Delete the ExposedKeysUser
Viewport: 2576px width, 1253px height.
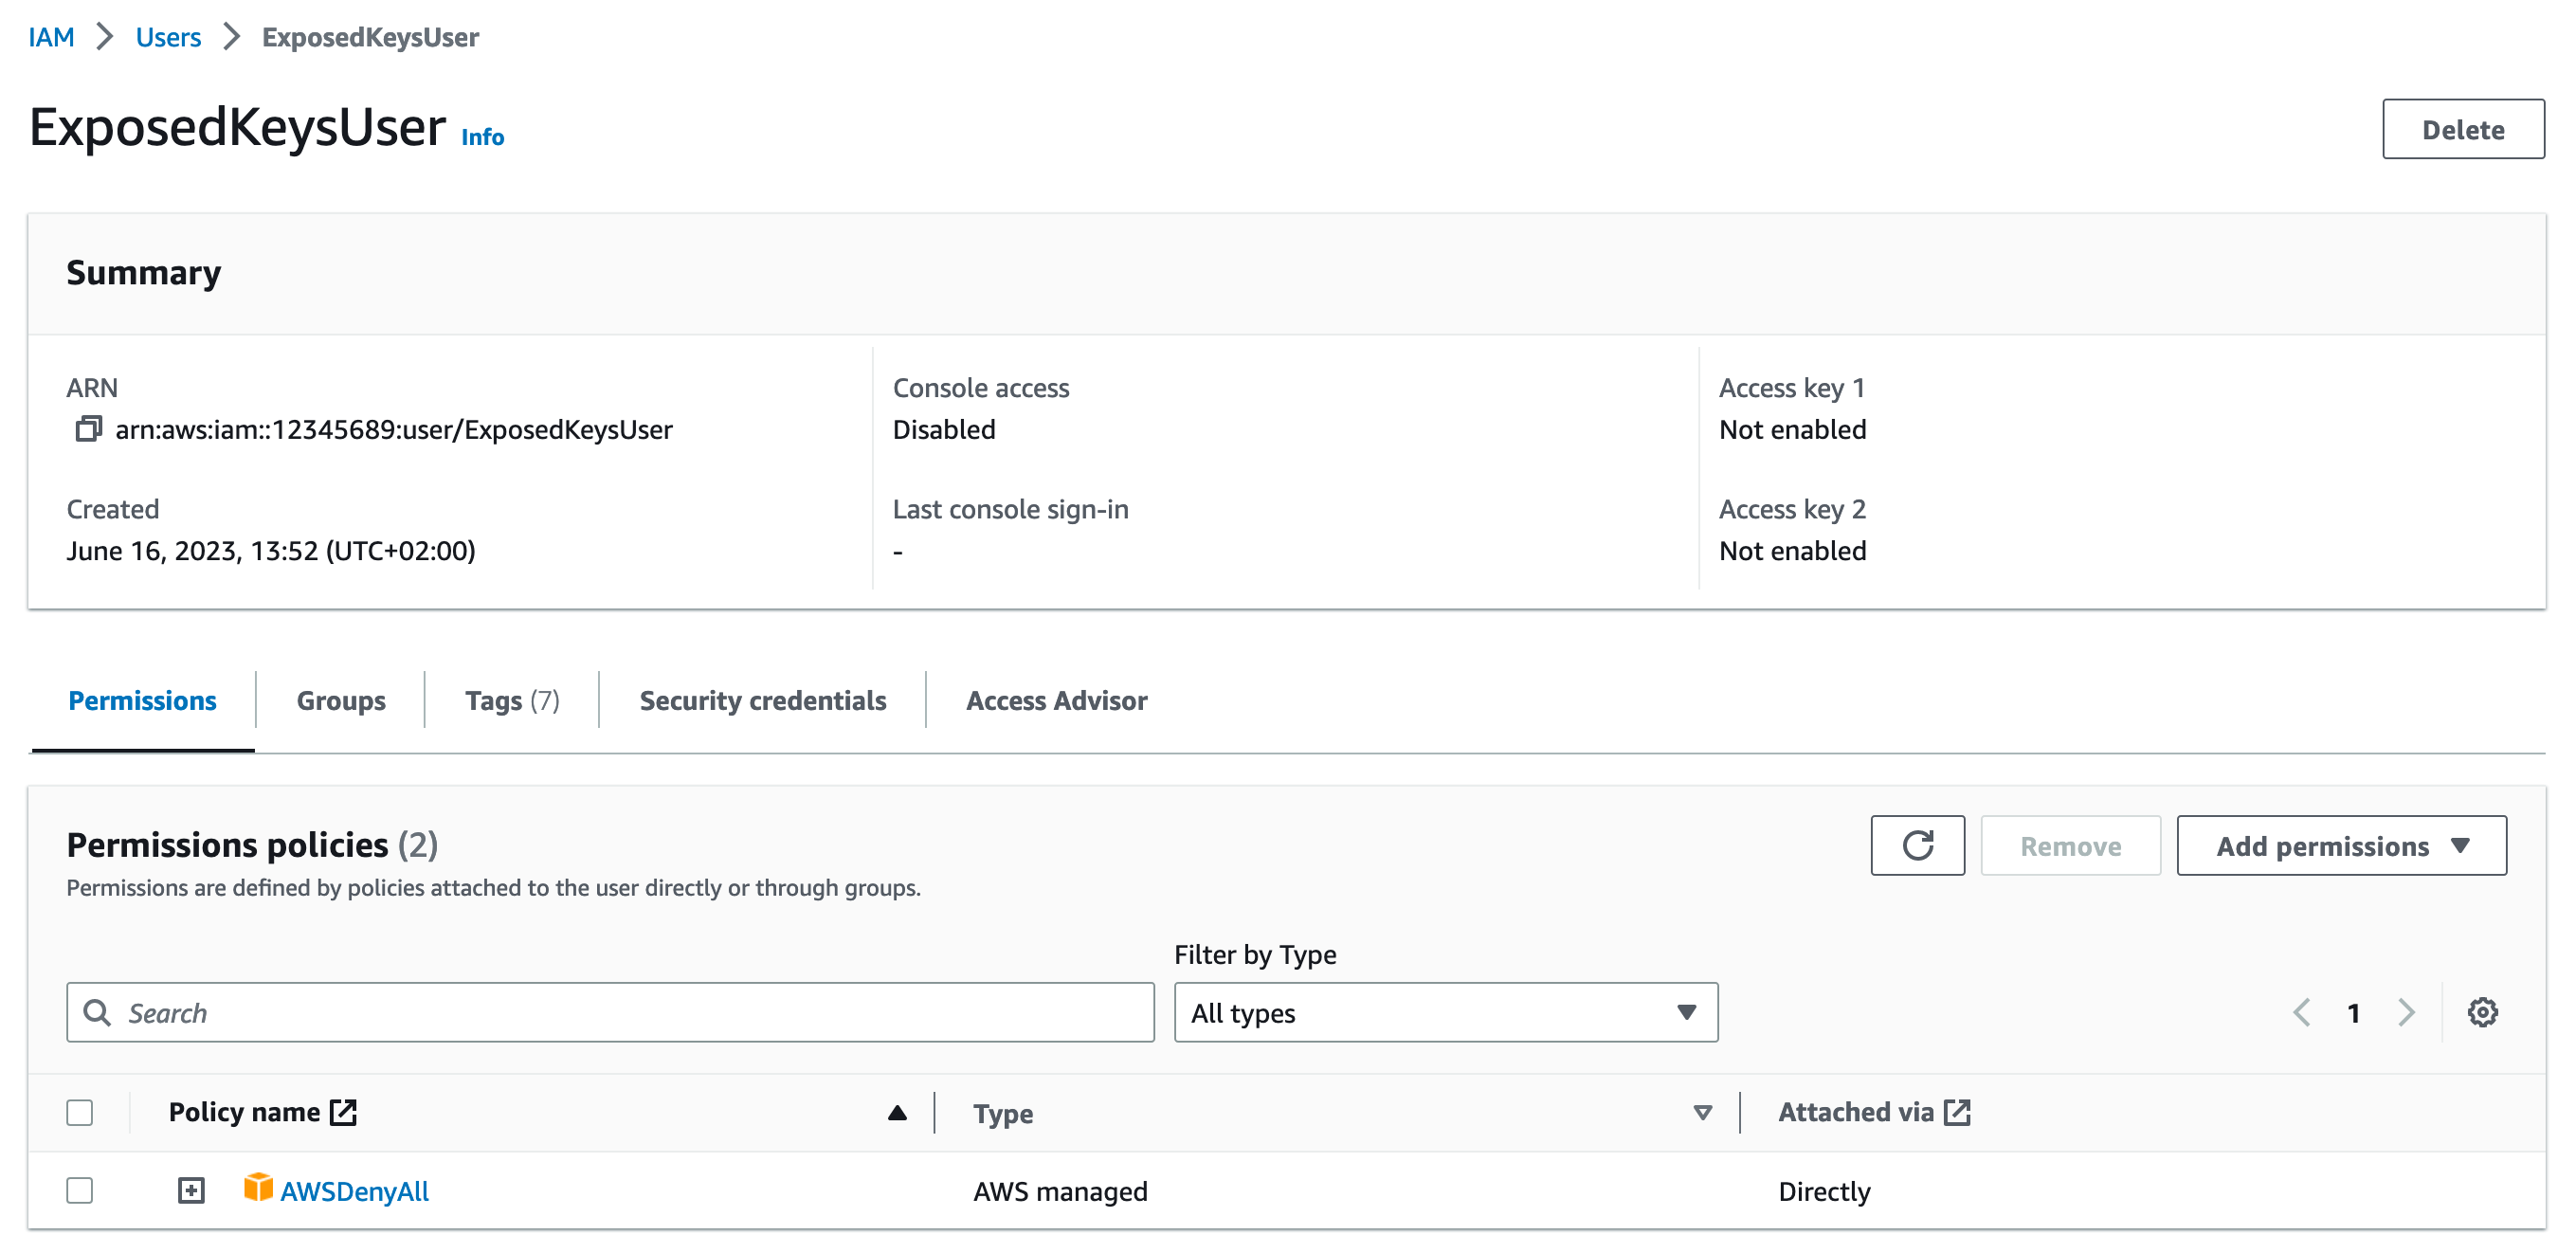point(2463,128)
